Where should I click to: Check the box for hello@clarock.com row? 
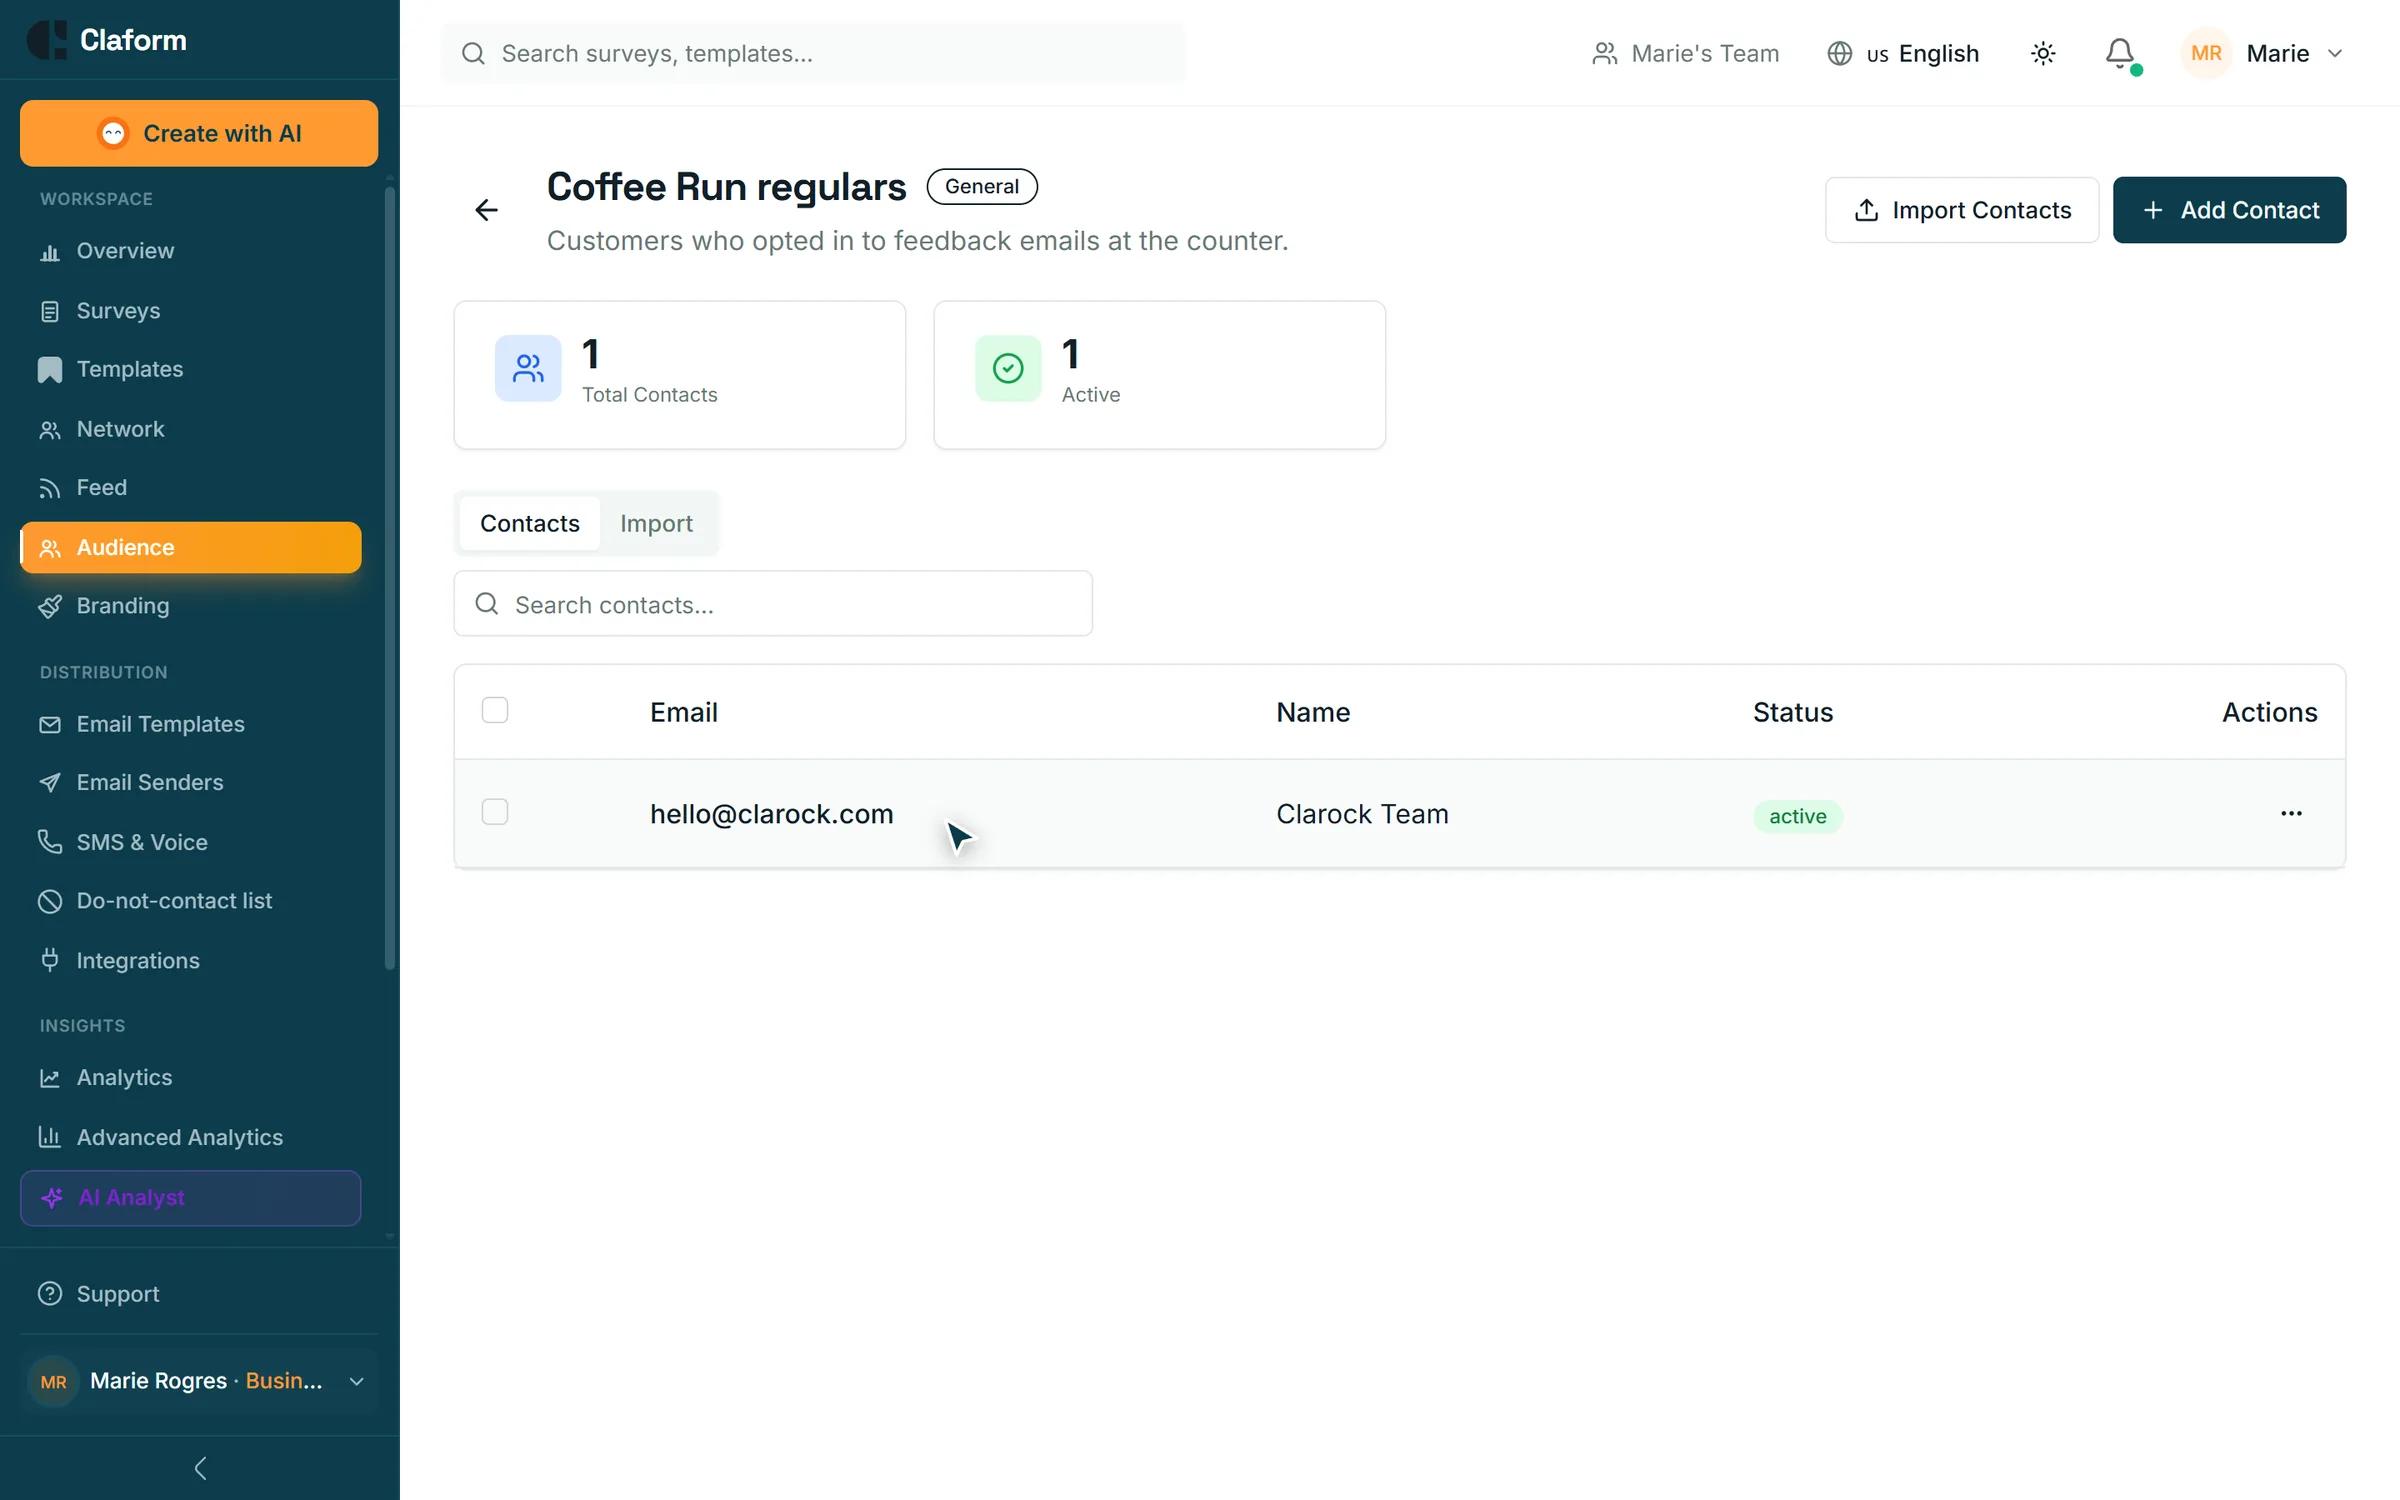coord(495,812)
